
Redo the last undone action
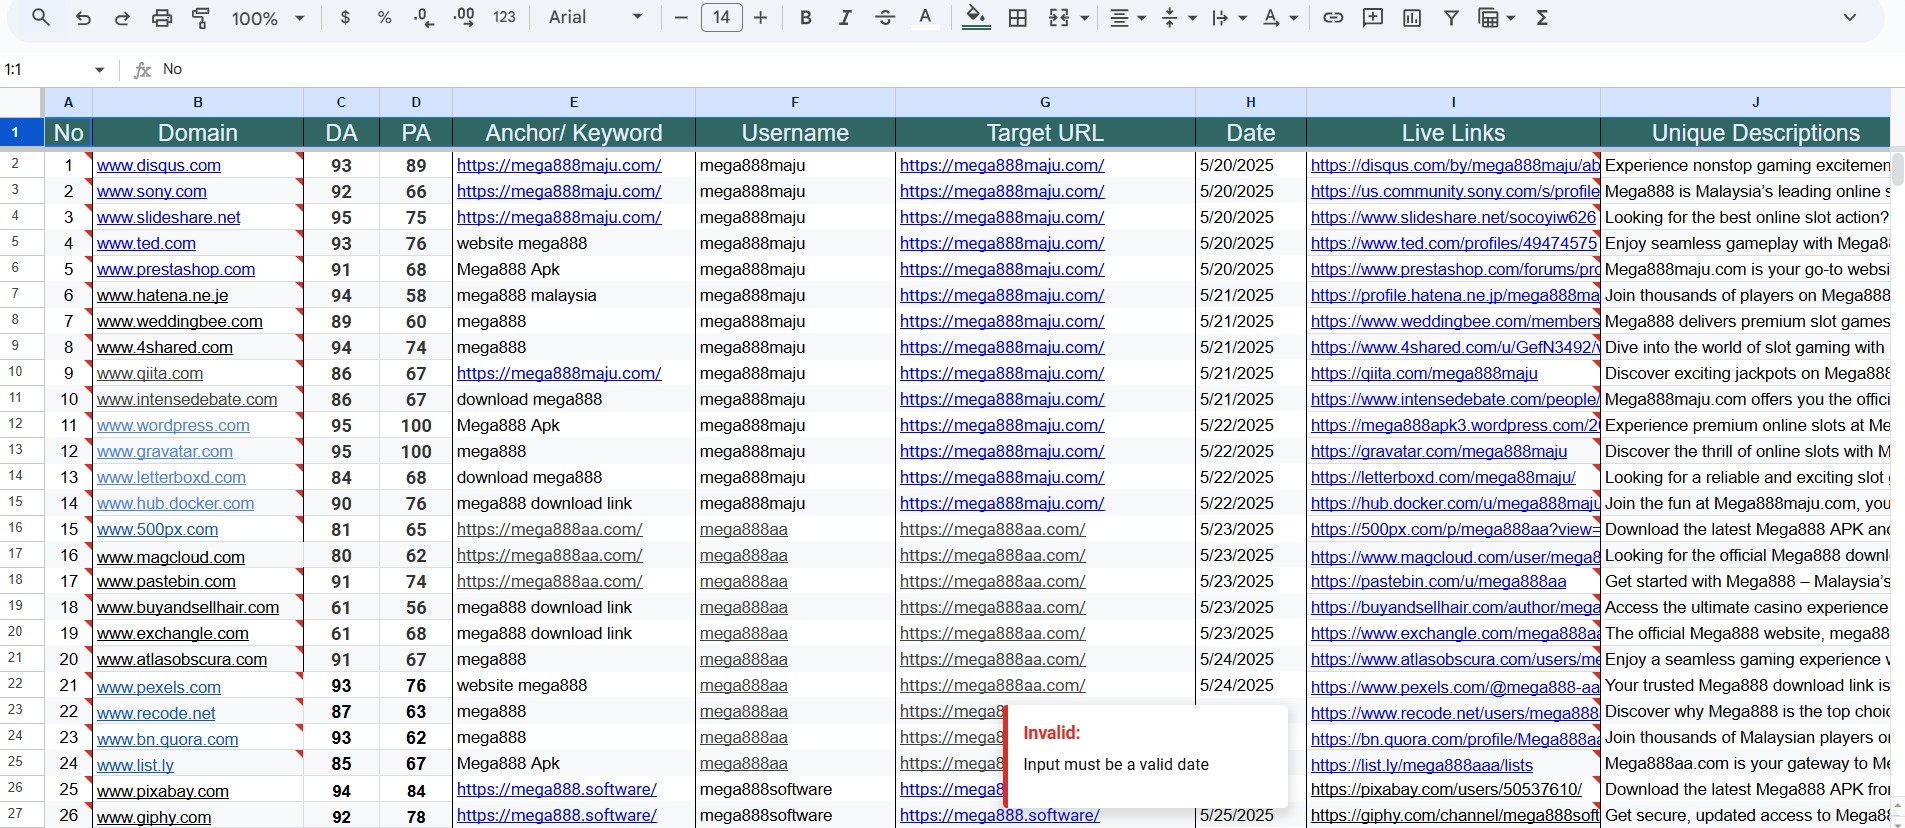tap(122, 18)
